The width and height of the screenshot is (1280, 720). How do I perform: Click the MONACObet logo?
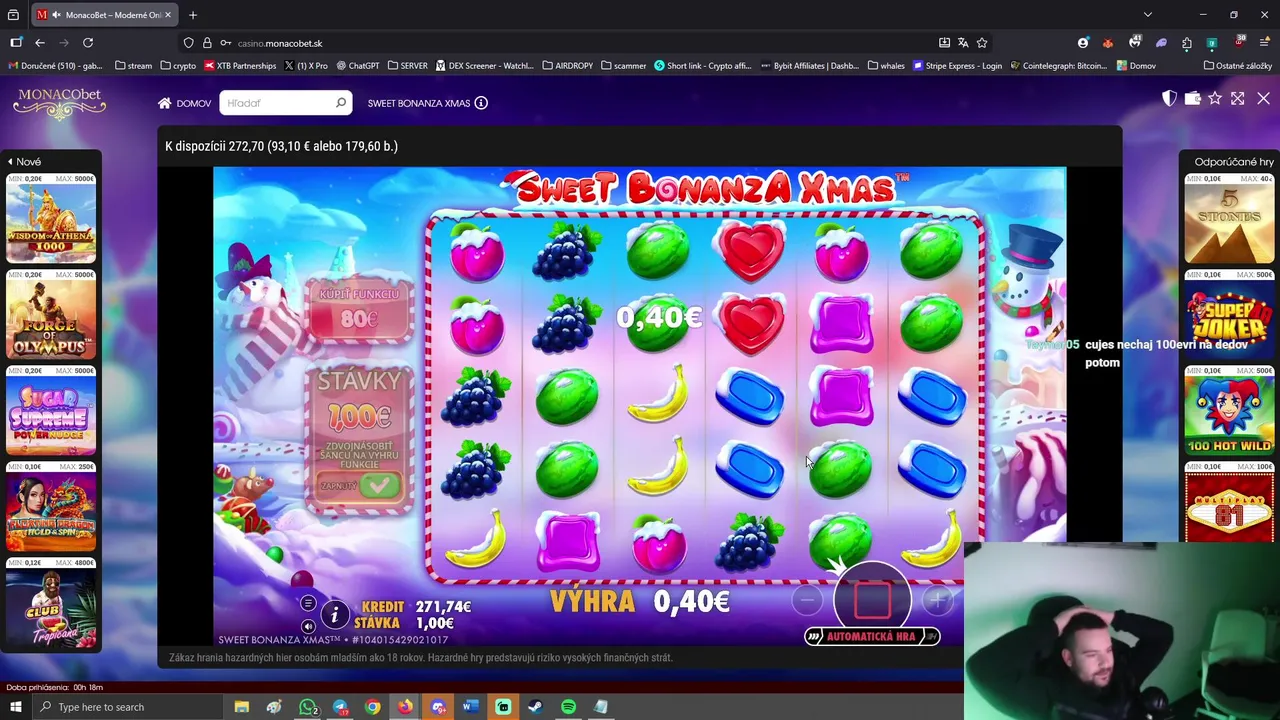tap(59, 104)
